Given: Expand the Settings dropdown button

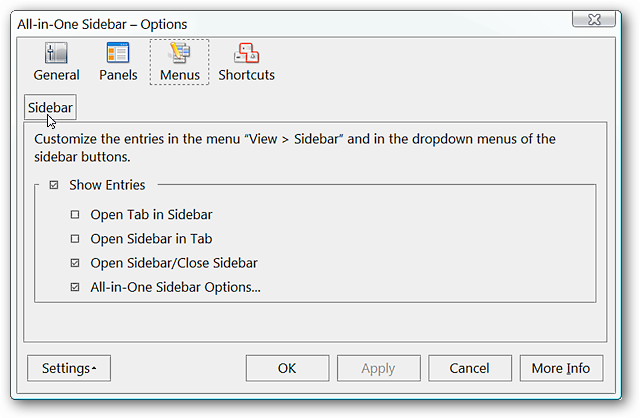Looking at the screenshot, I should click(x=69, y=368).
